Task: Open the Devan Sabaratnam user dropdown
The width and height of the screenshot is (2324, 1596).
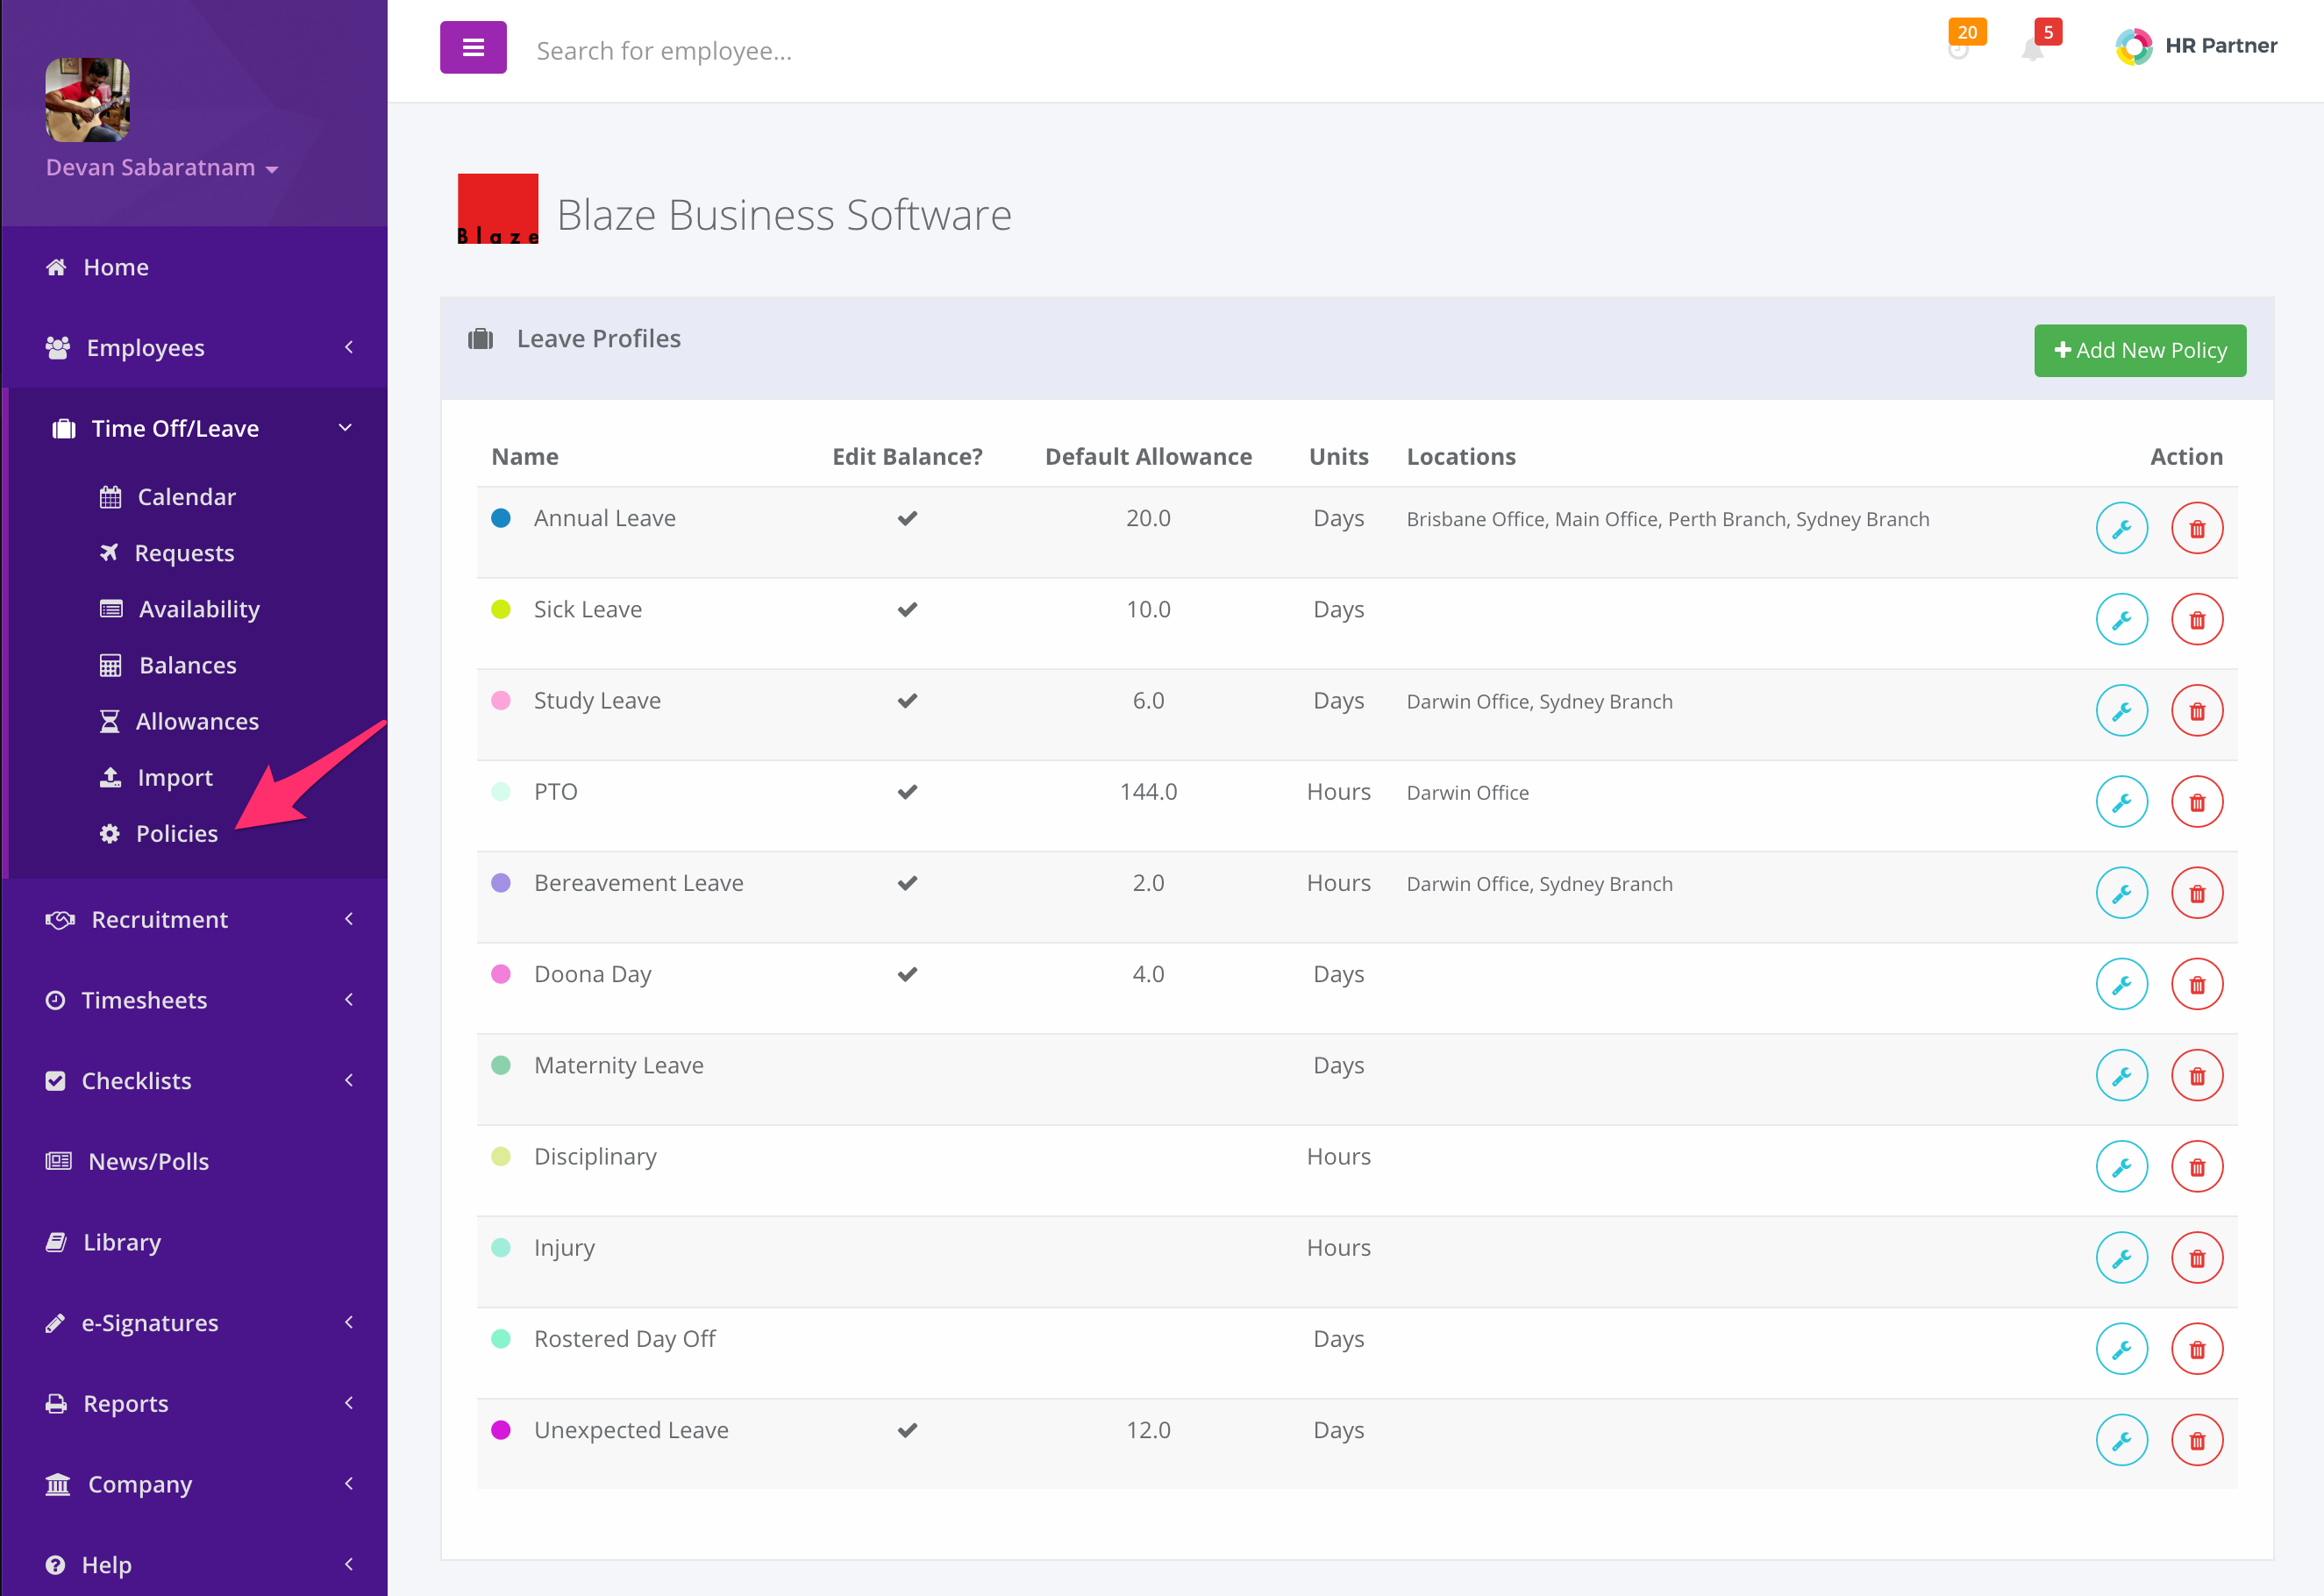Action: click(x=162, y=168)
